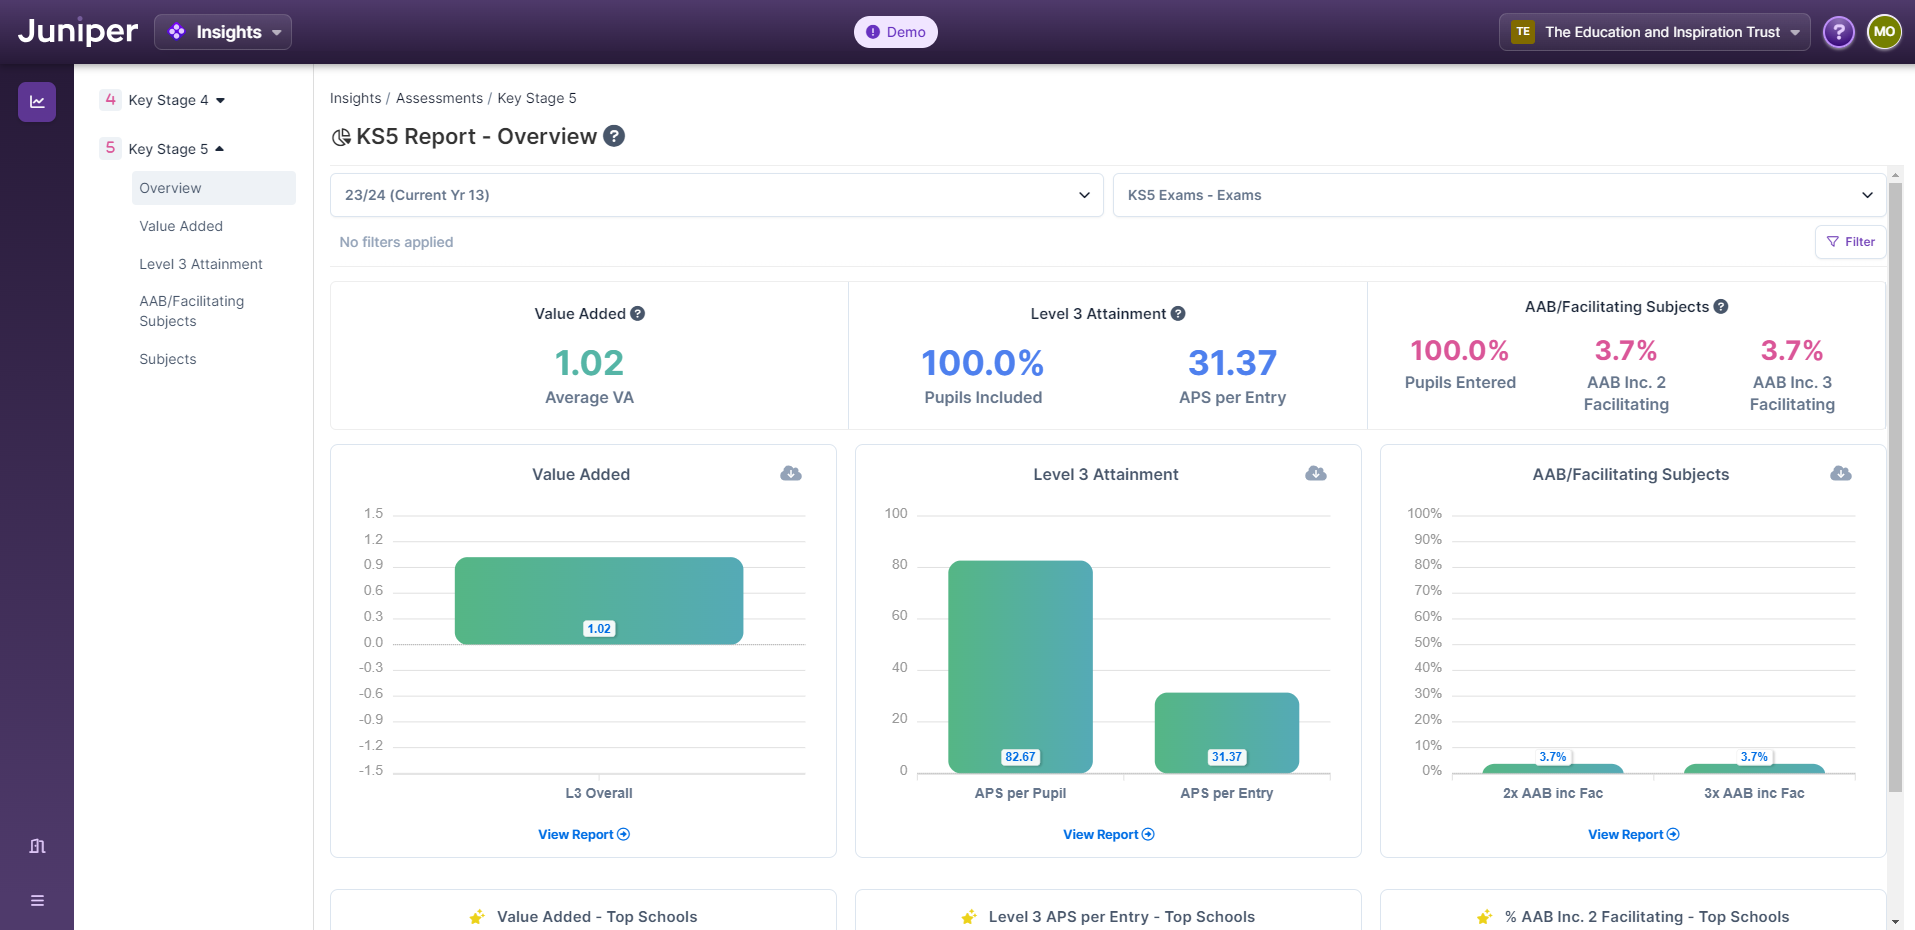
Task: Go to Assessments breadcrumb
Action: pos(439,98)
